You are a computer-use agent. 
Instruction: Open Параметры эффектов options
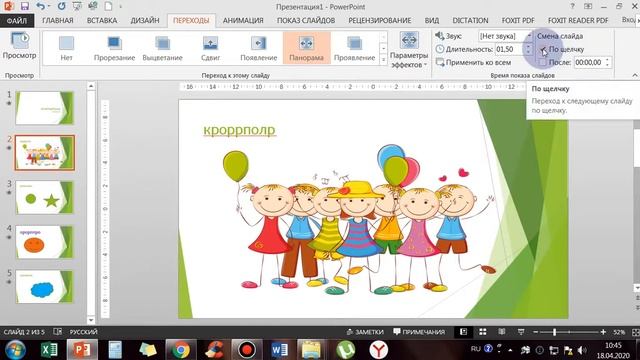click(409, 50)
